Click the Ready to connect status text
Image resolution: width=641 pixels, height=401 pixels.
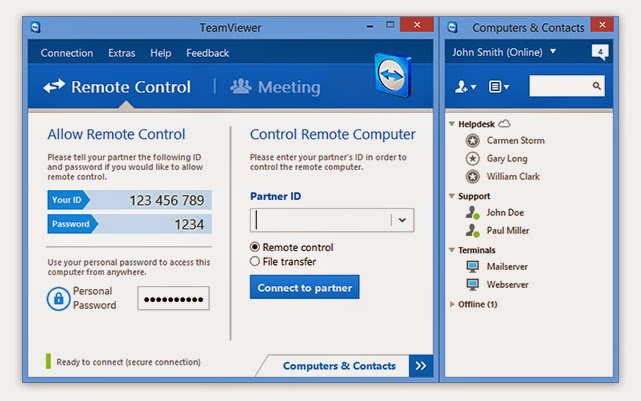click(x=128, y=362)
